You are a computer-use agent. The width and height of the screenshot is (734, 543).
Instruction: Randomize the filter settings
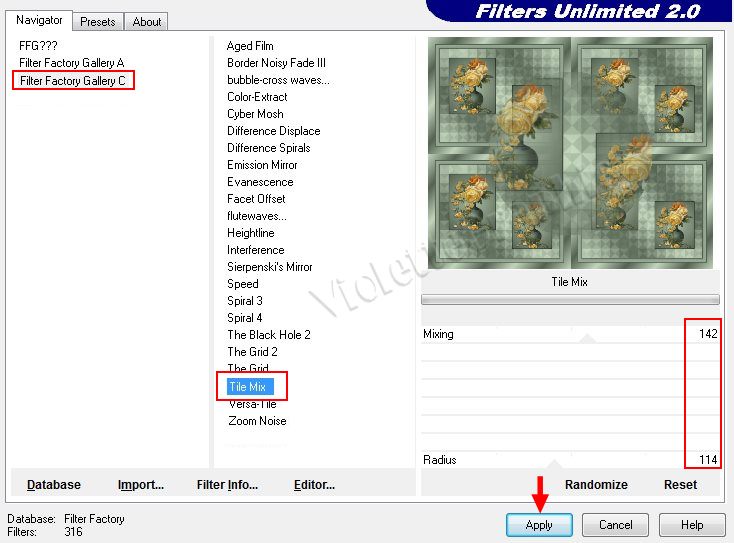pos(596,485)
